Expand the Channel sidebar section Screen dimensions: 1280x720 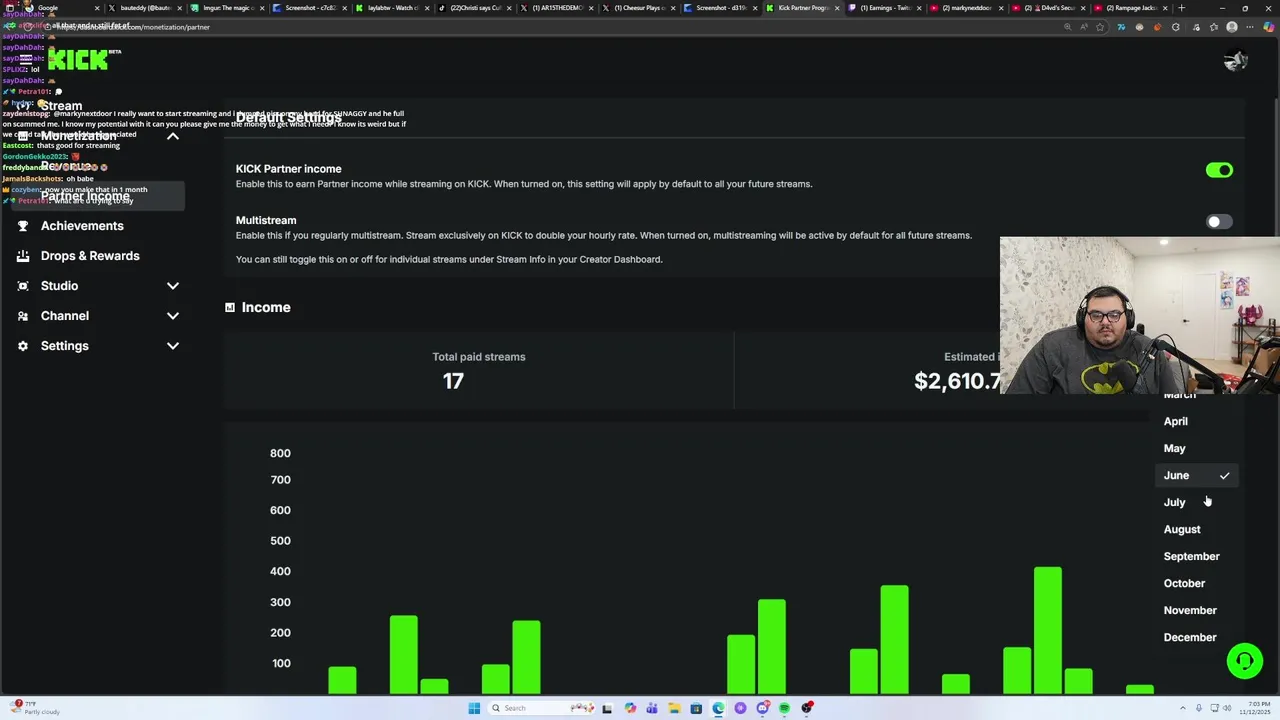[173, 316]
